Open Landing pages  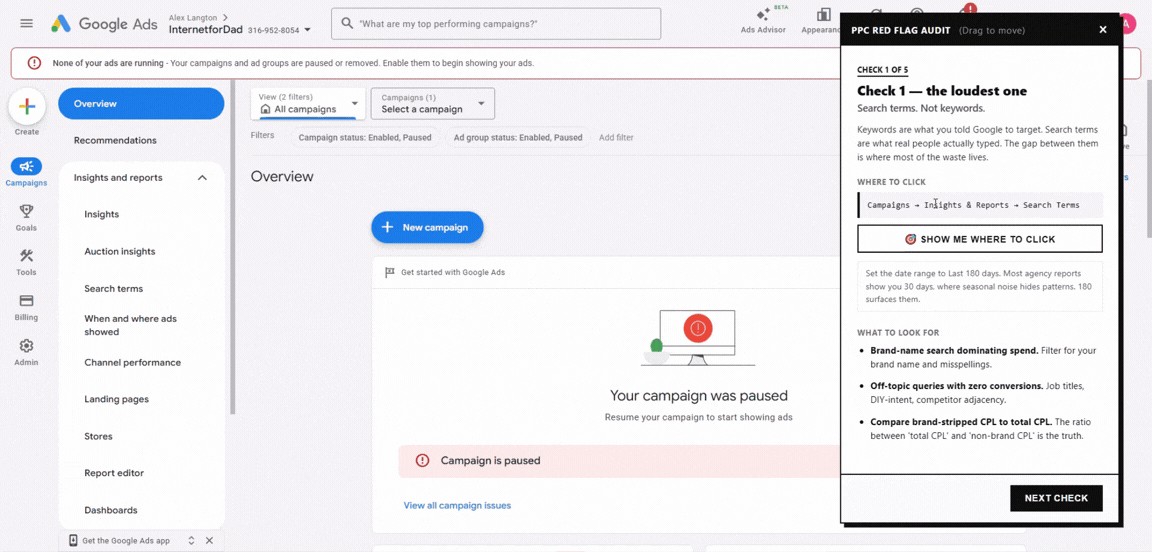click(117, 399)
